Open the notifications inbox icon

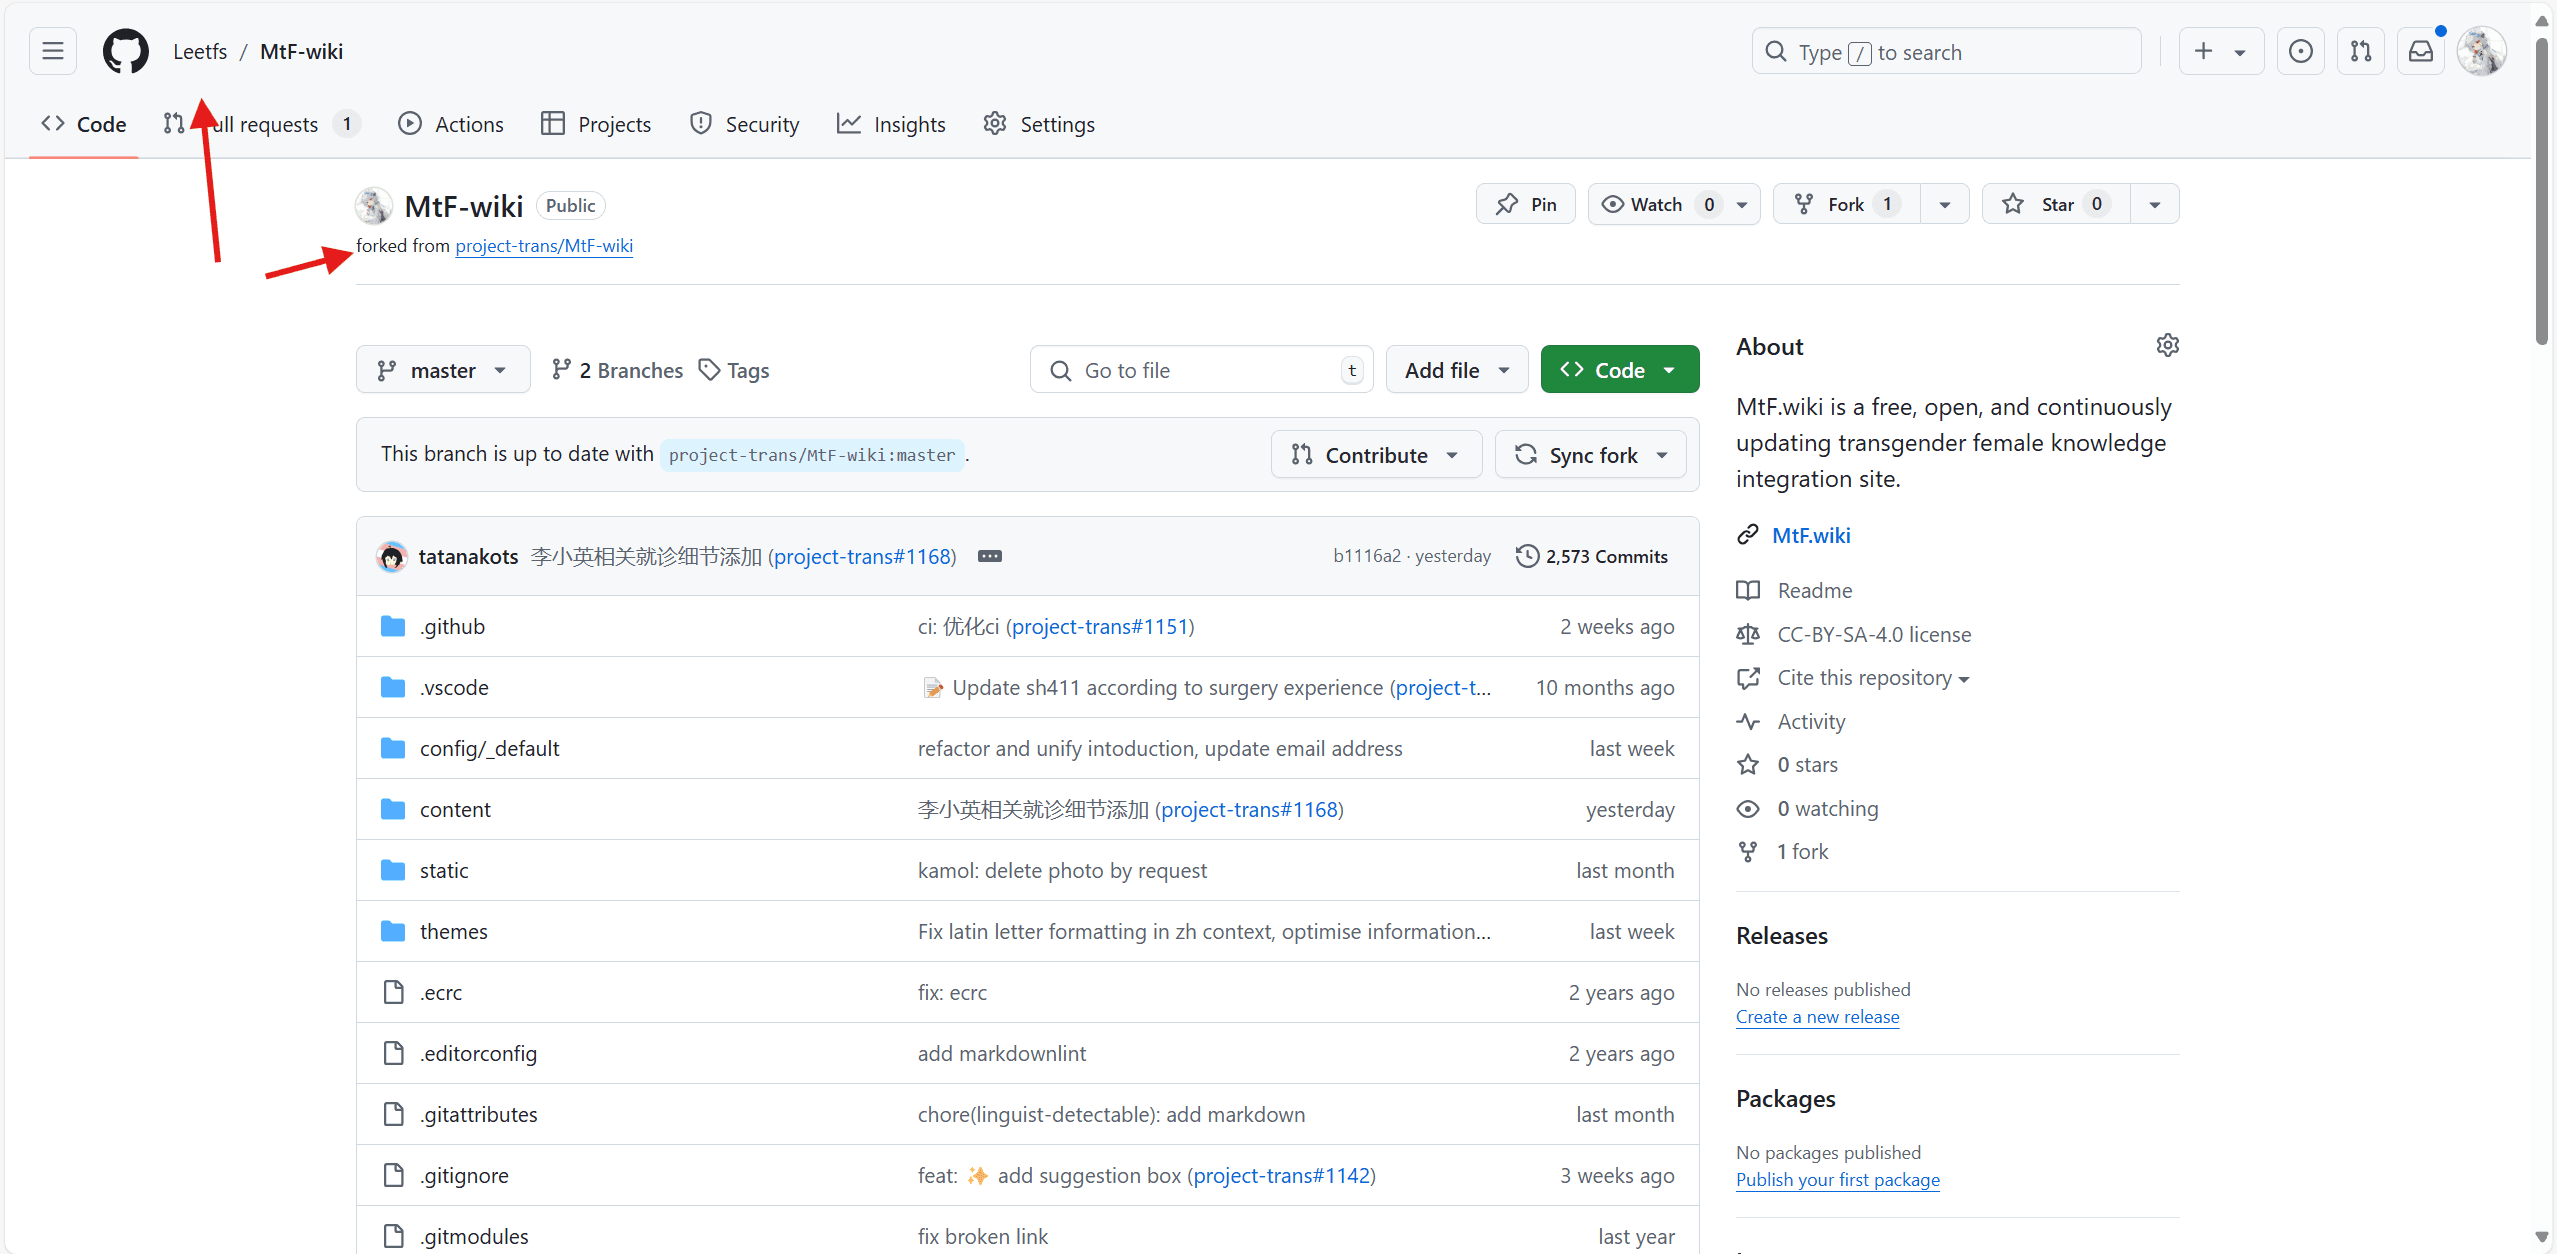(x=2420, y=51)
